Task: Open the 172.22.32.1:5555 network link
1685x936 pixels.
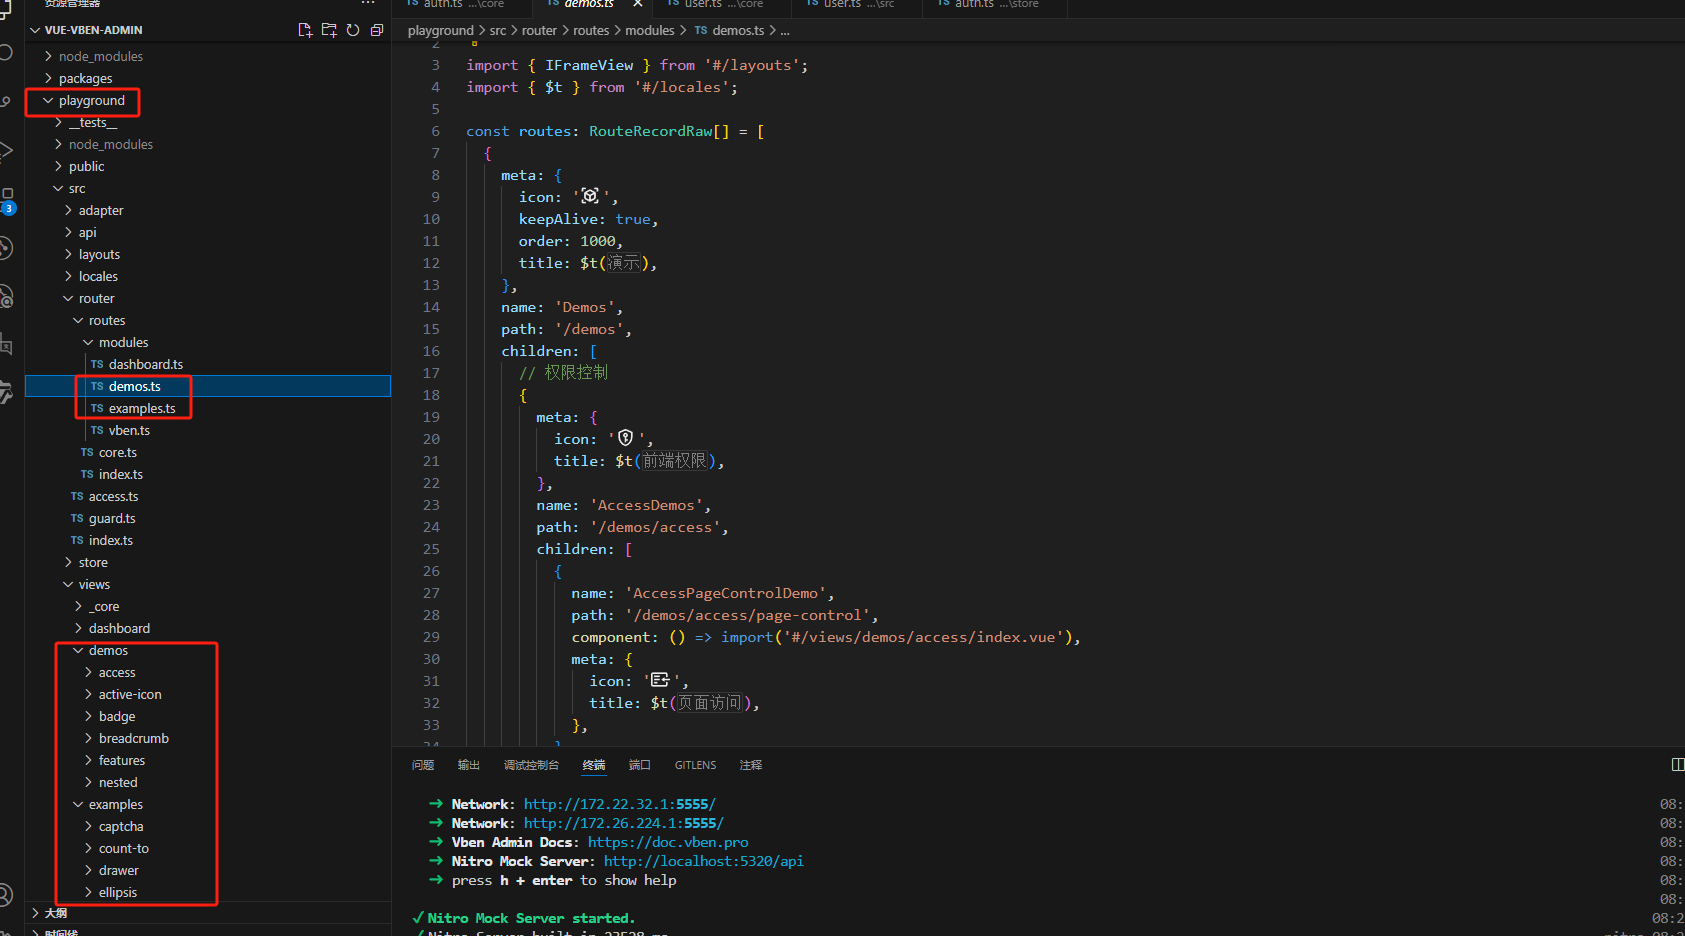Action: (x=619, y=804)
